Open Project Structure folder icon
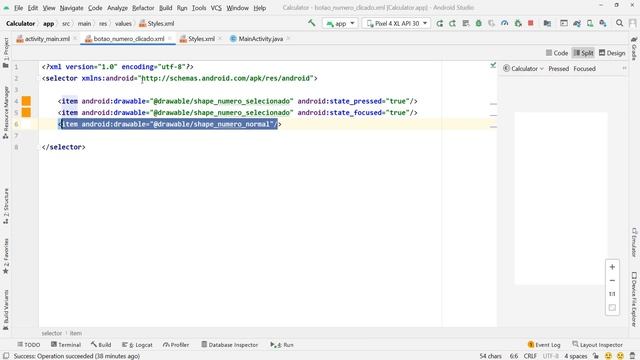 pos(547,24)
